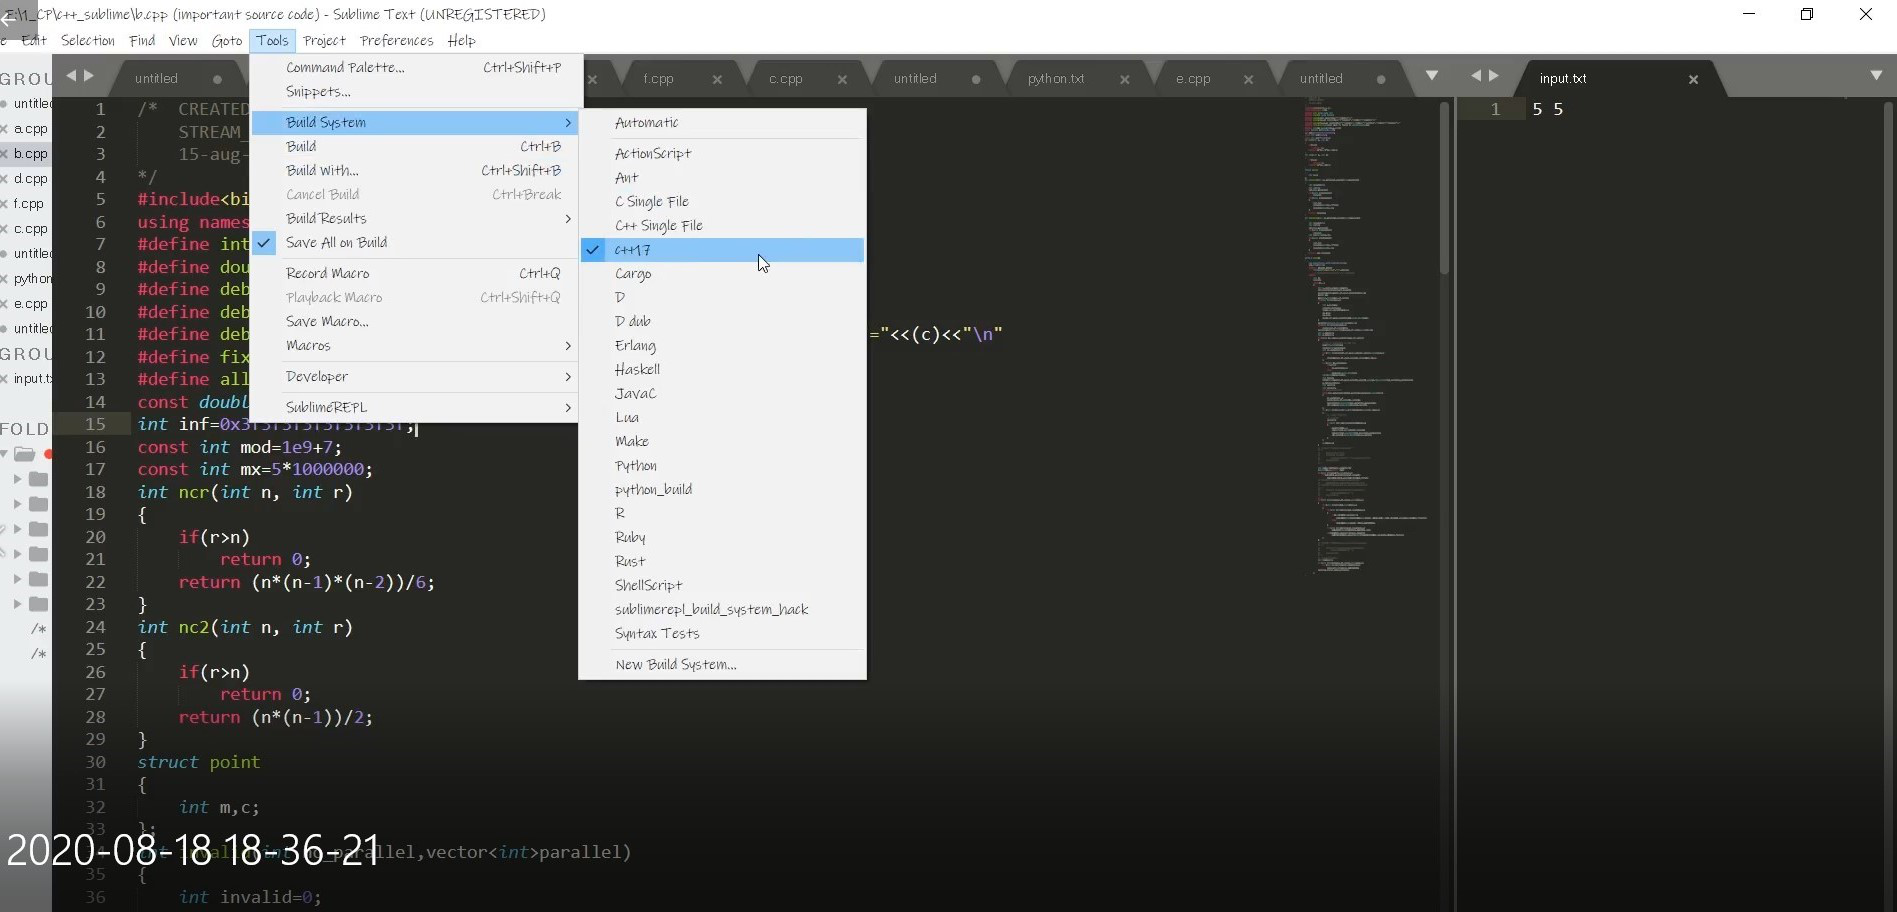
Task: Select Syntax Tests build system
Action: (722, 633)
